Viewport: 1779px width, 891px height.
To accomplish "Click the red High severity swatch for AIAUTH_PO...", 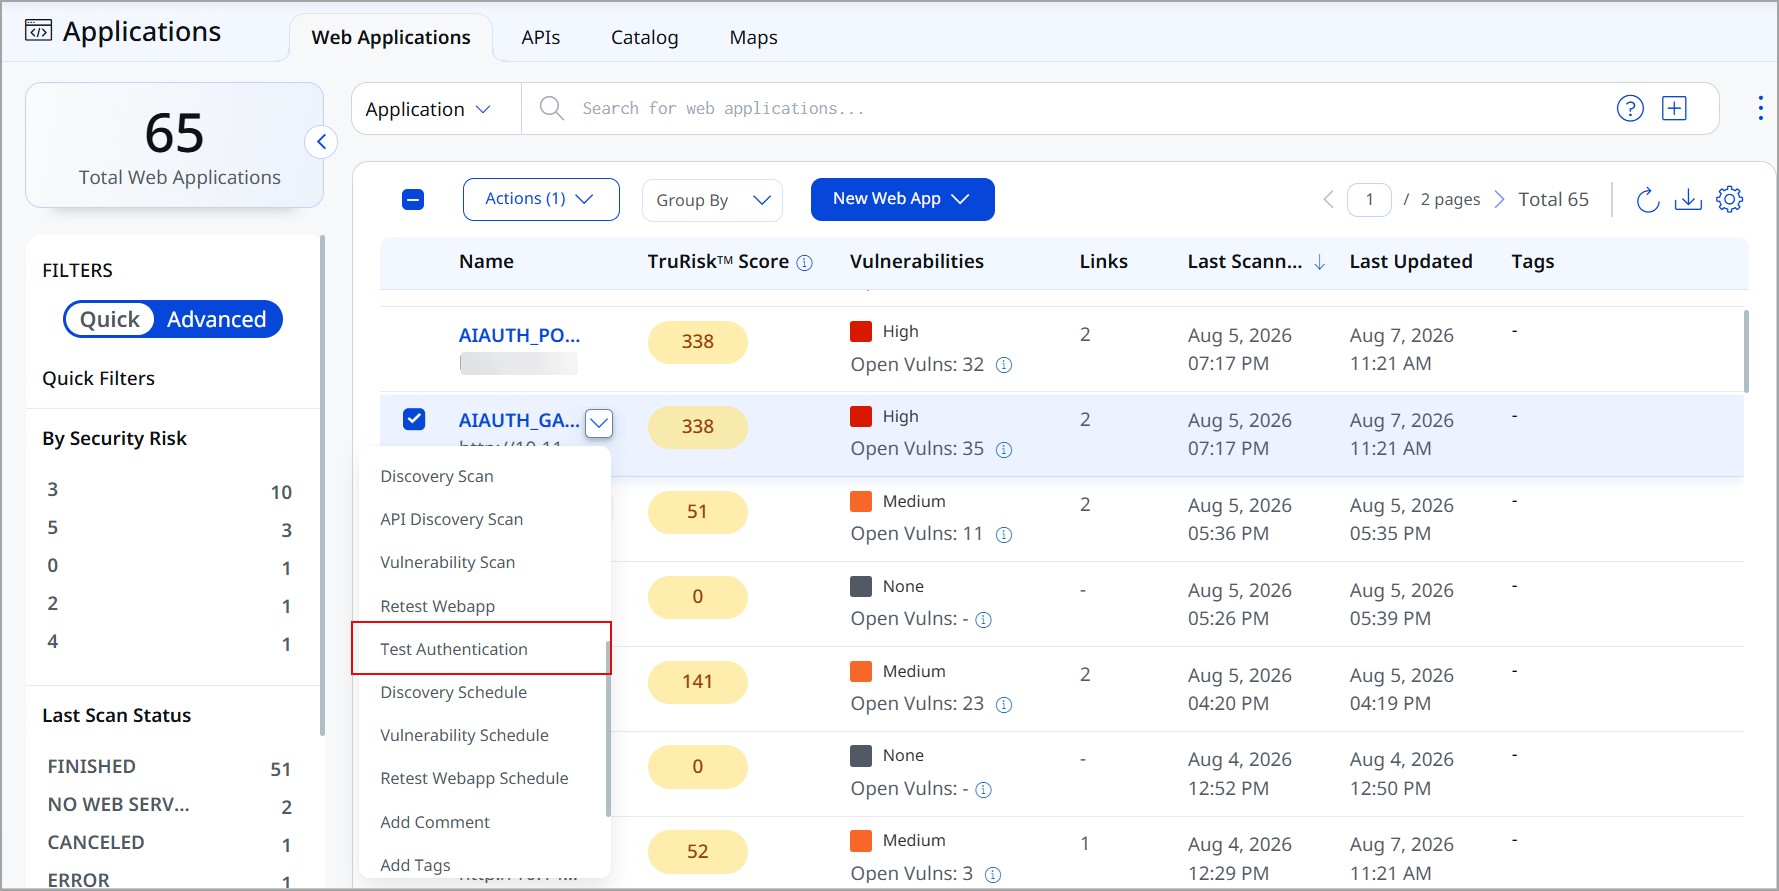I will (860, 332).
